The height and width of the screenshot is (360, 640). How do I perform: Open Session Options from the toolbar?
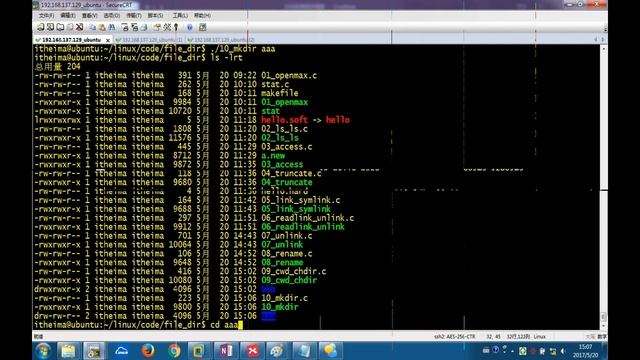pos(157,27)
